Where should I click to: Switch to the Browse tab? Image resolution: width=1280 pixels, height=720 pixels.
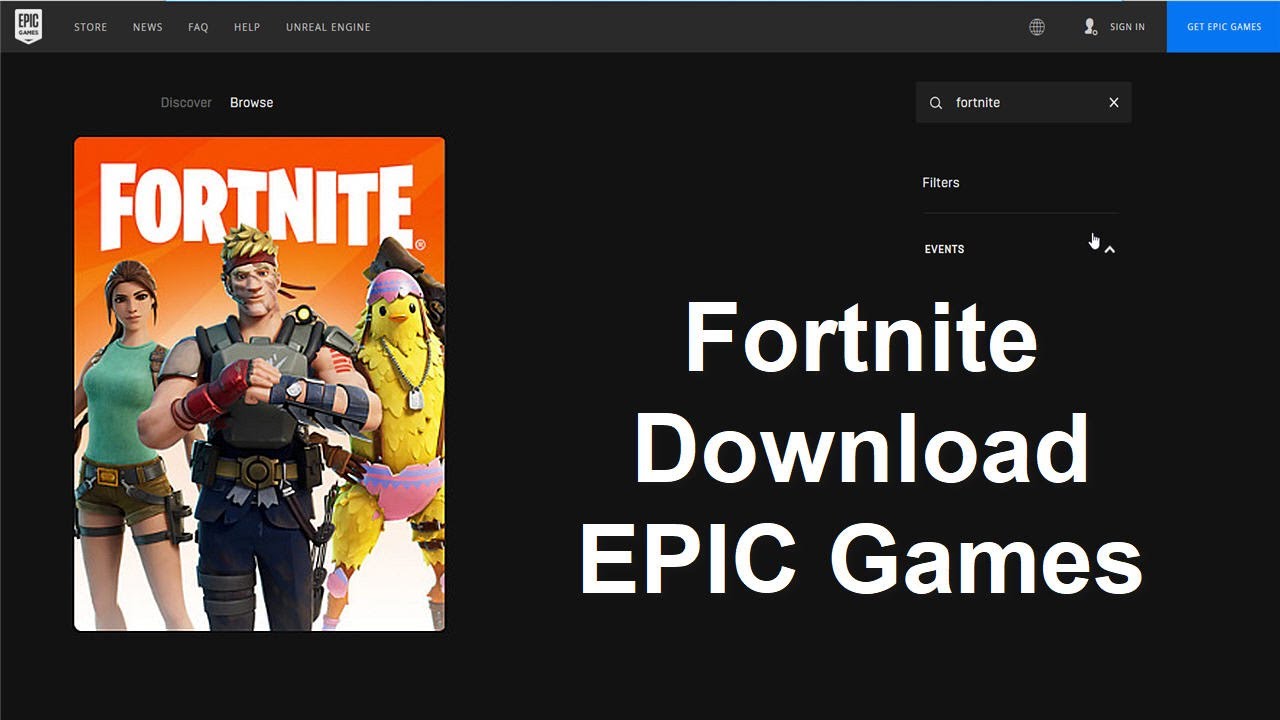click(251, 103)
